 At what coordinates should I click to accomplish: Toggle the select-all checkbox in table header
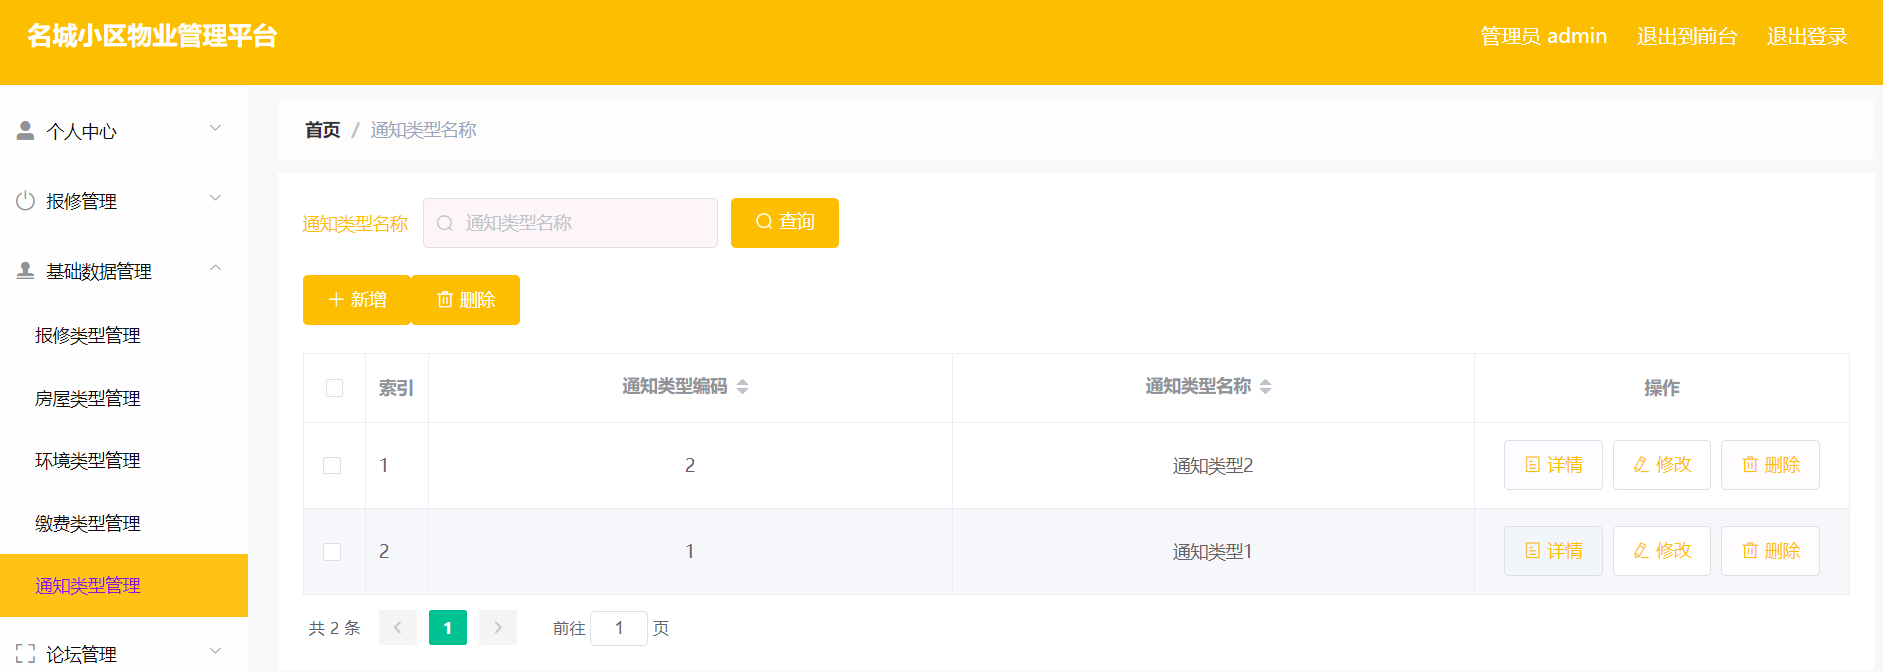click(335, 388)
